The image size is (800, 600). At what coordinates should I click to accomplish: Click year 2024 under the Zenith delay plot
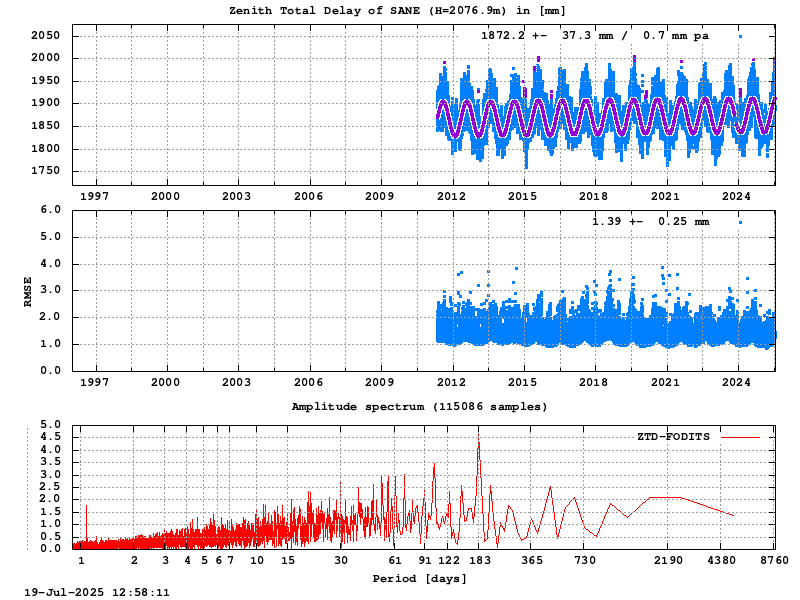point(736,196)
